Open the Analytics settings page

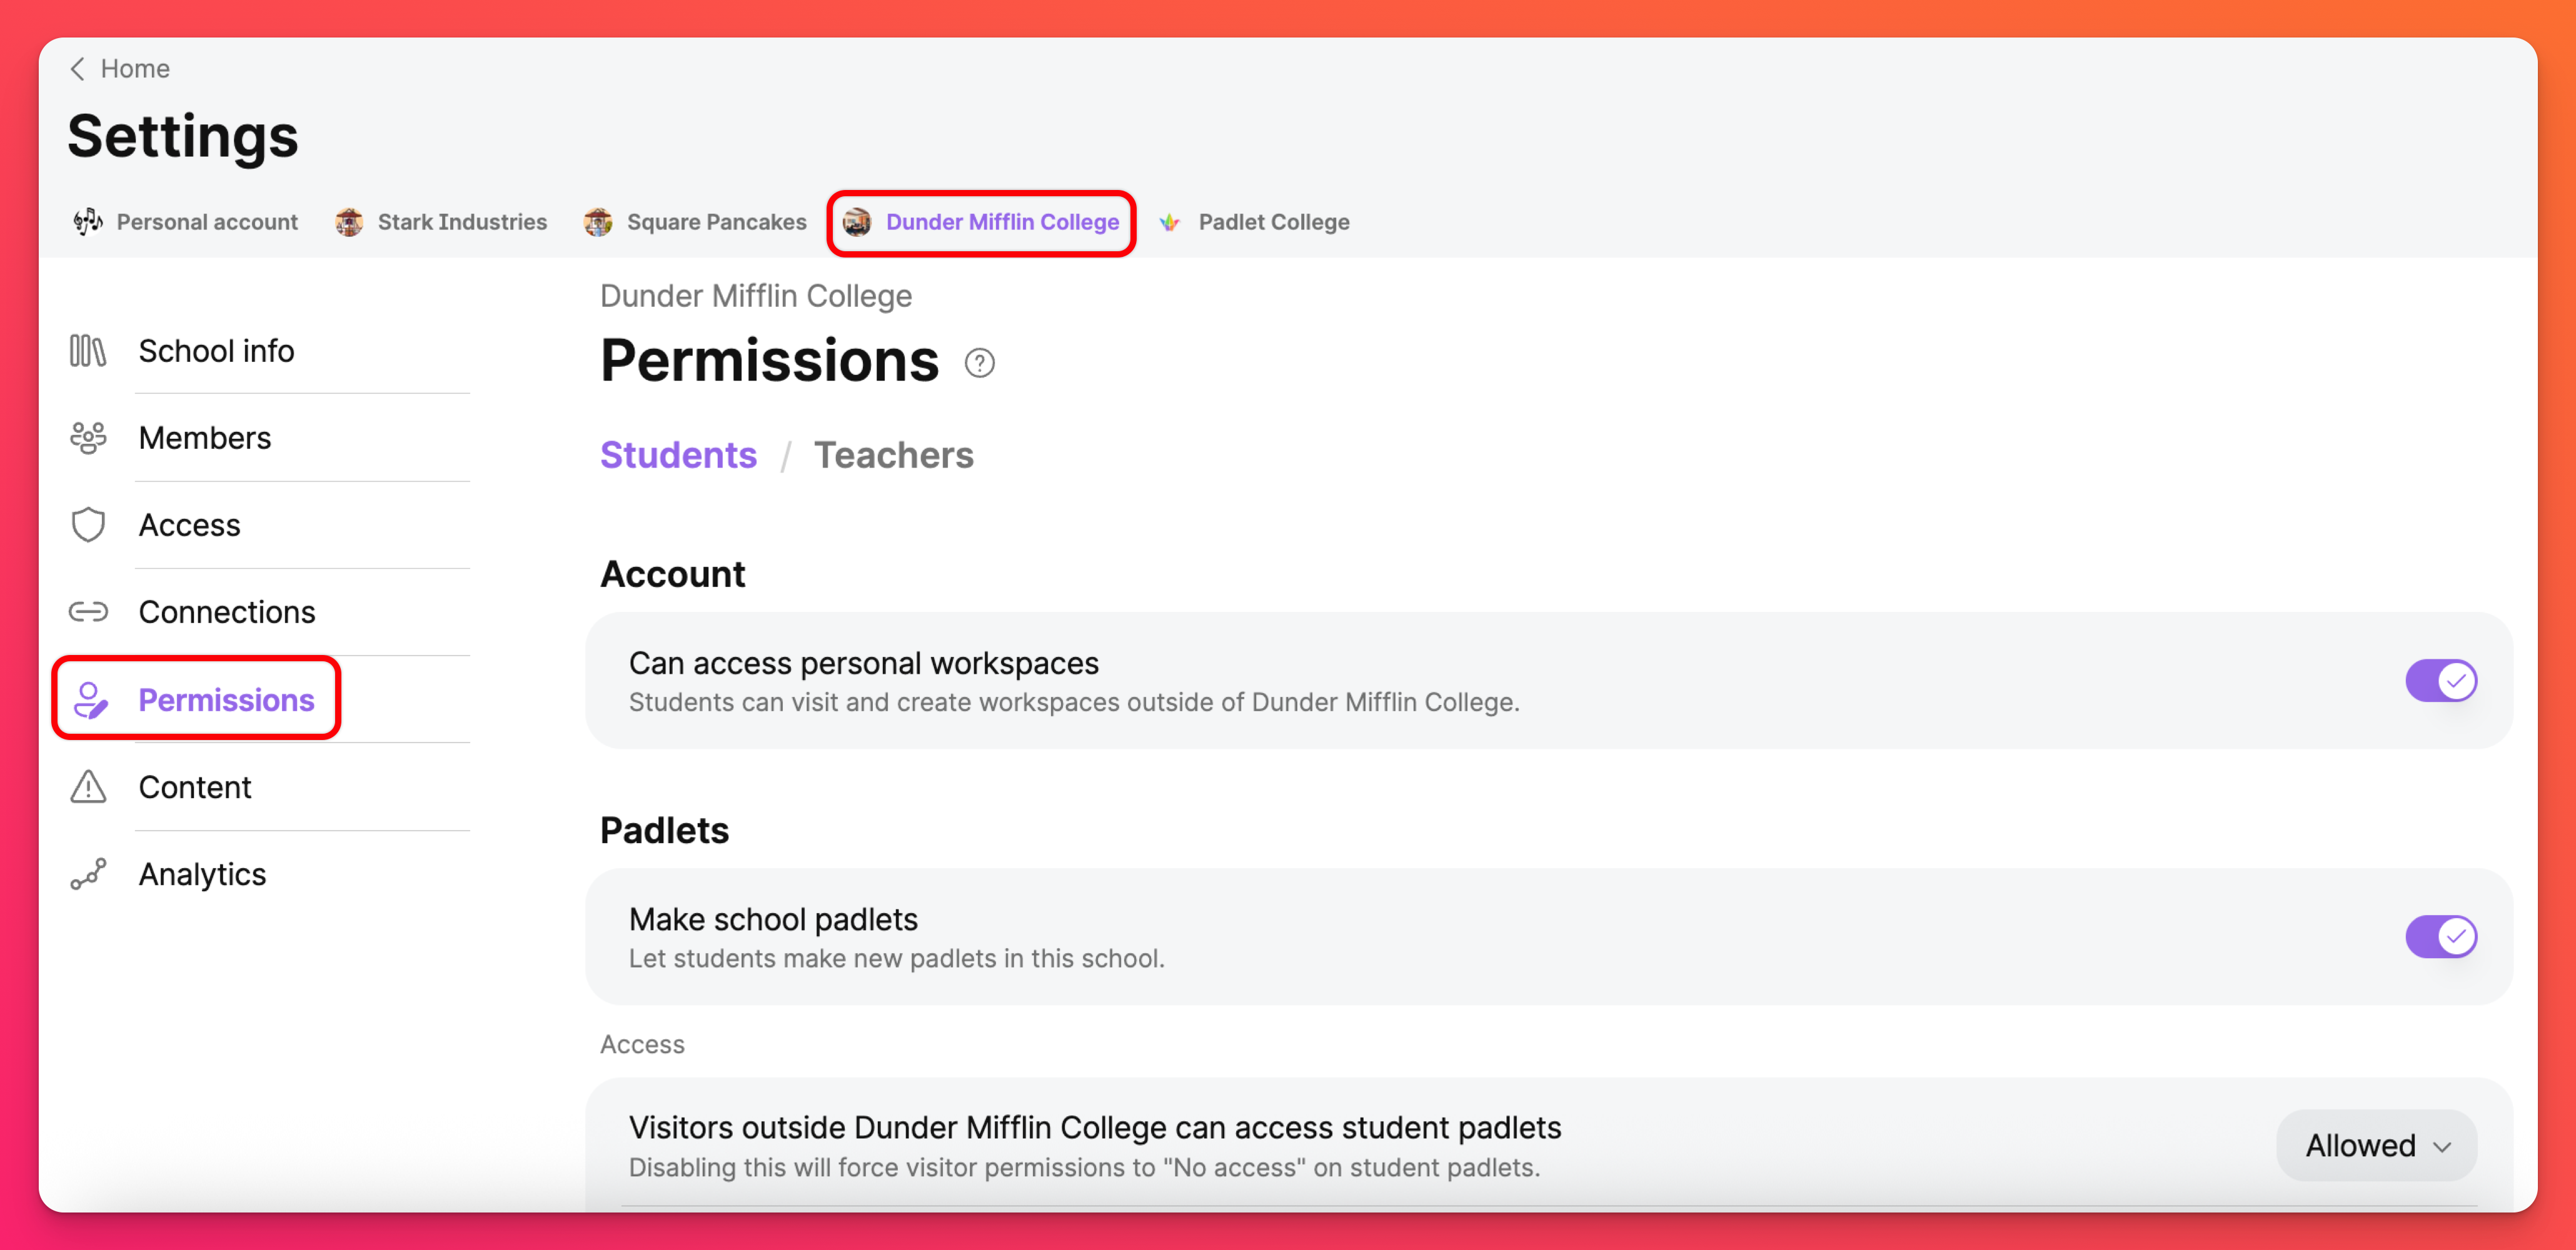tap(202, 874)
